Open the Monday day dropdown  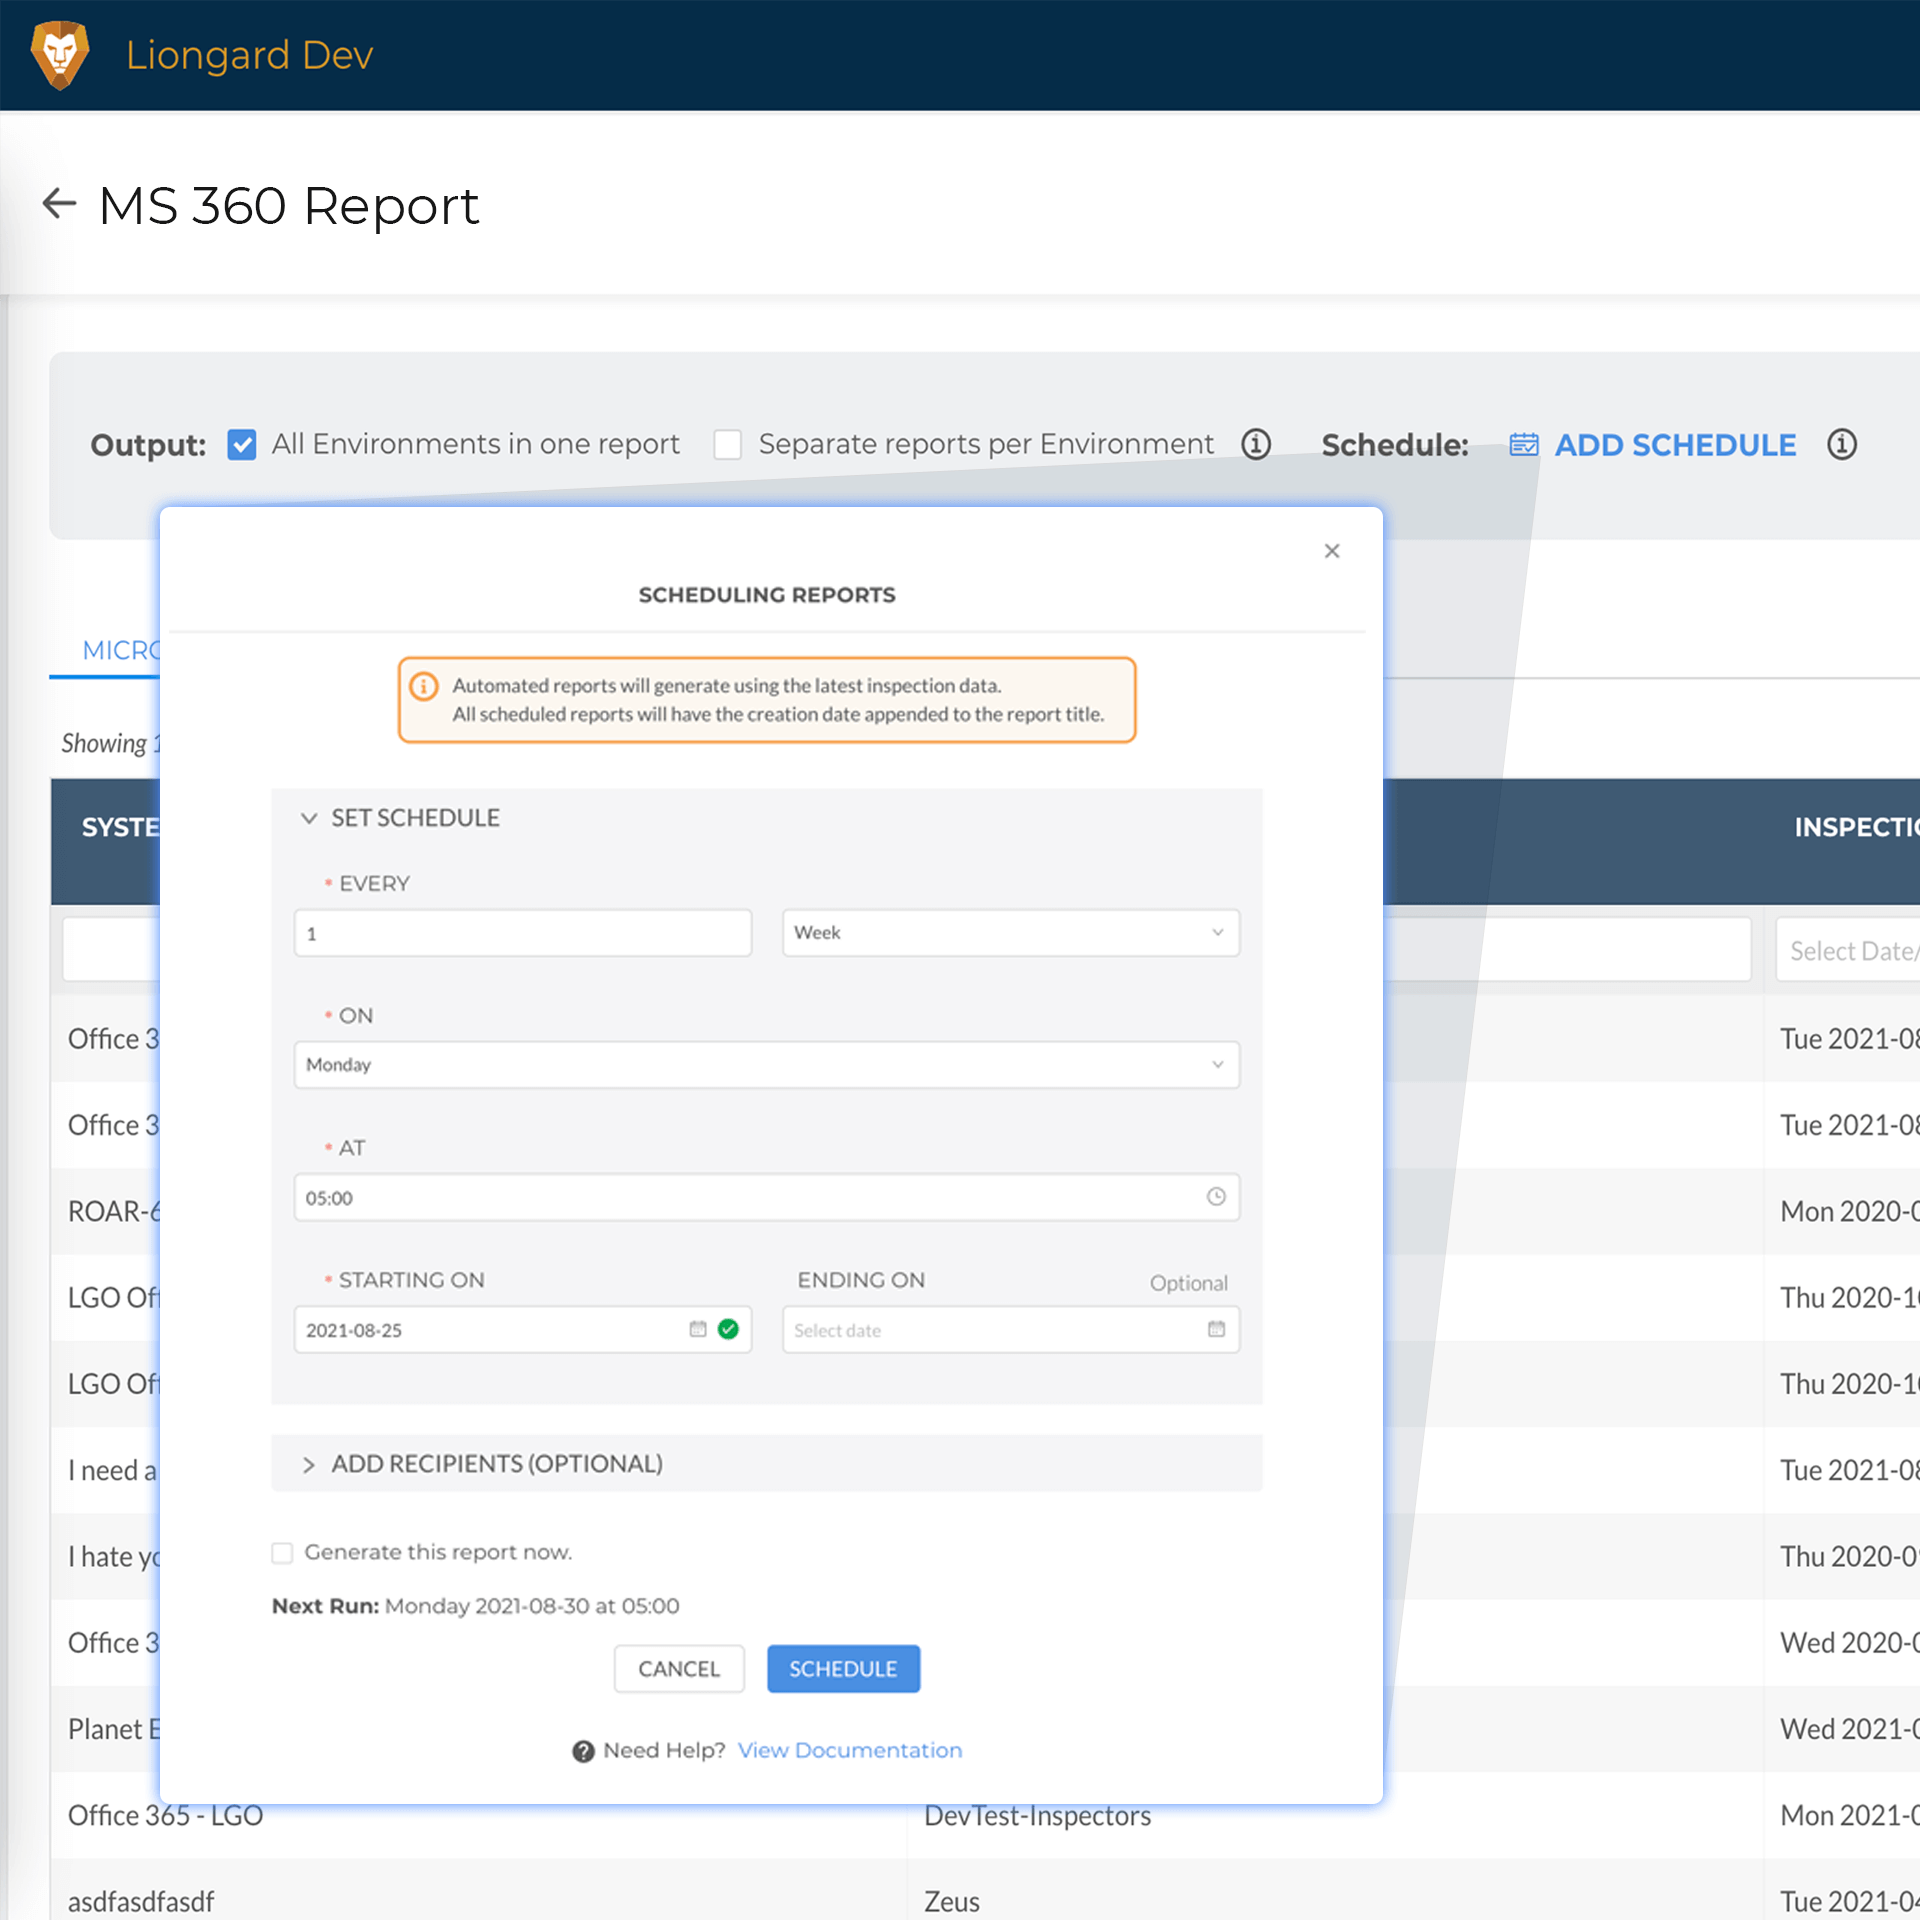(766, 1064)
